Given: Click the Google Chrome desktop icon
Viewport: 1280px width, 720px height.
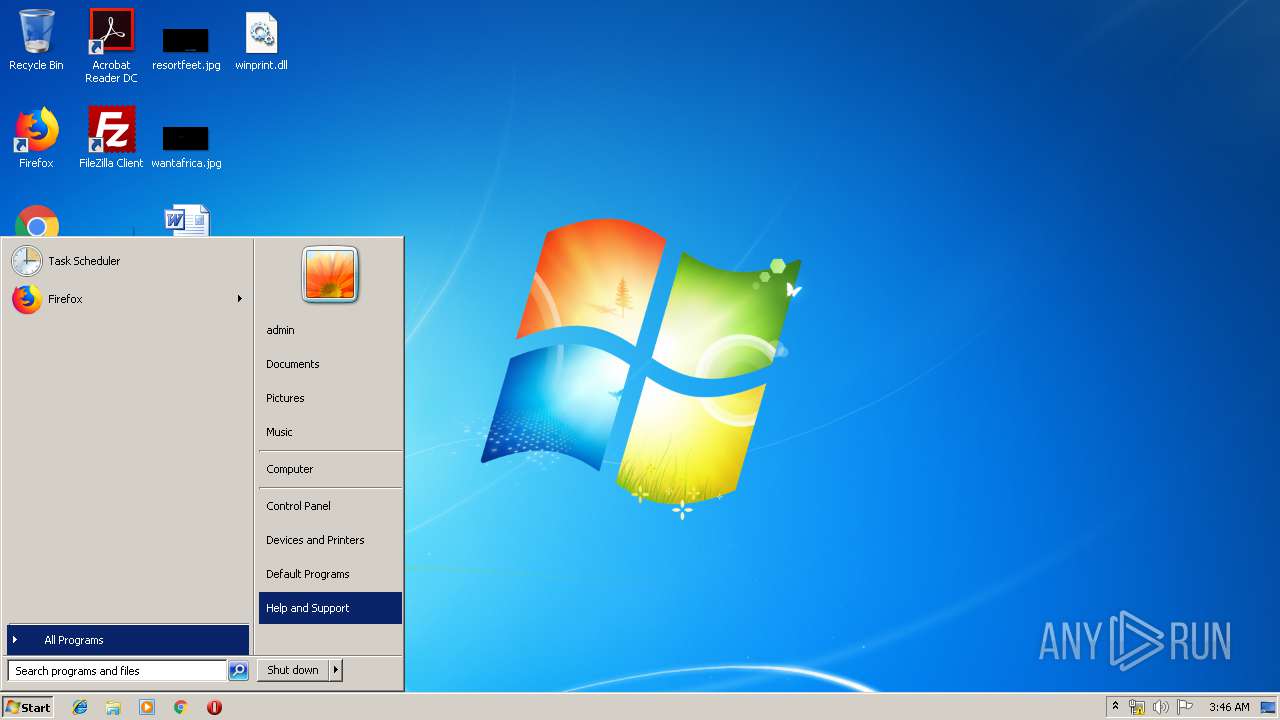Looking at the screenshot, I should pyautogui.click(x=37, y=222).
